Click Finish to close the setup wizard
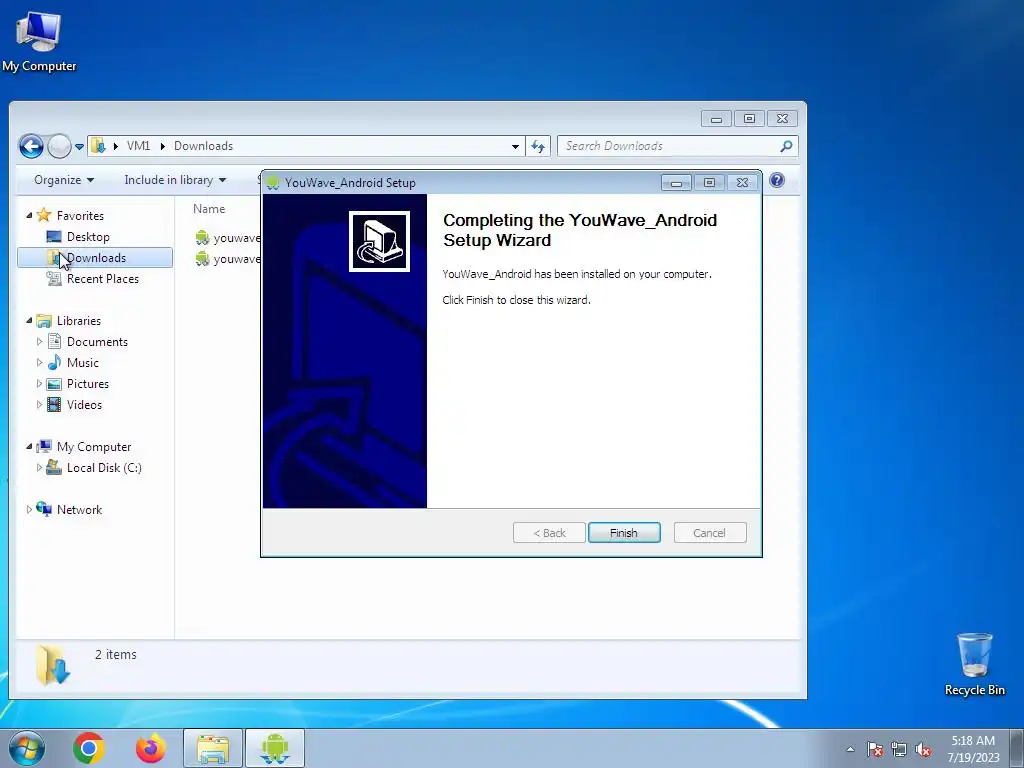 pyautogui.click(x=624, y=533)
